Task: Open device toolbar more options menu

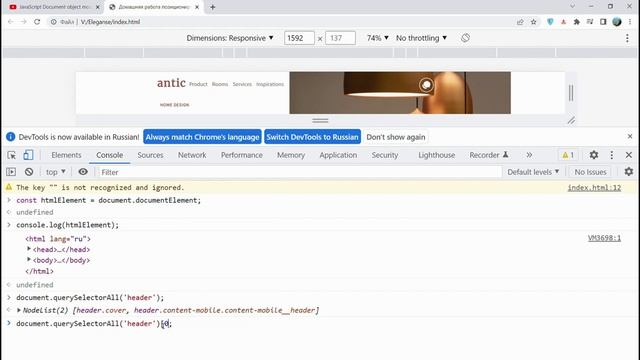Action: coord(627,38)
